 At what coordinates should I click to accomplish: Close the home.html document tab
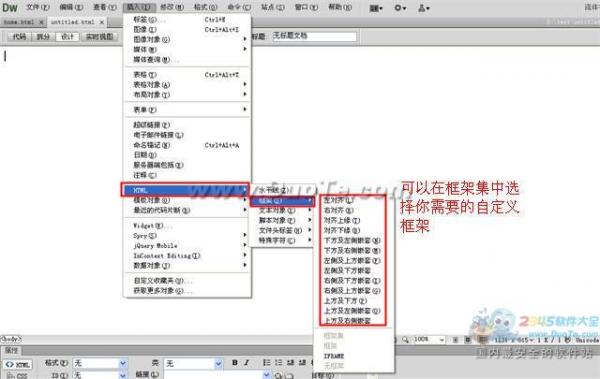click(41, 22)
